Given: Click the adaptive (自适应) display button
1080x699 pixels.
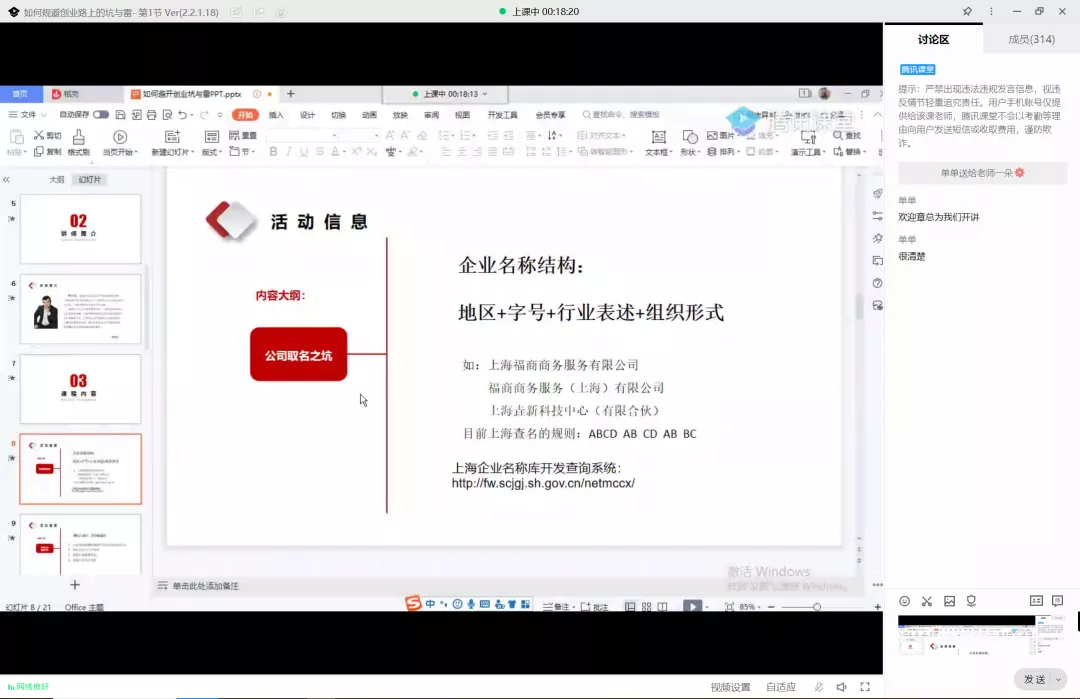Looking at the screenshot, I should (781, 687).
